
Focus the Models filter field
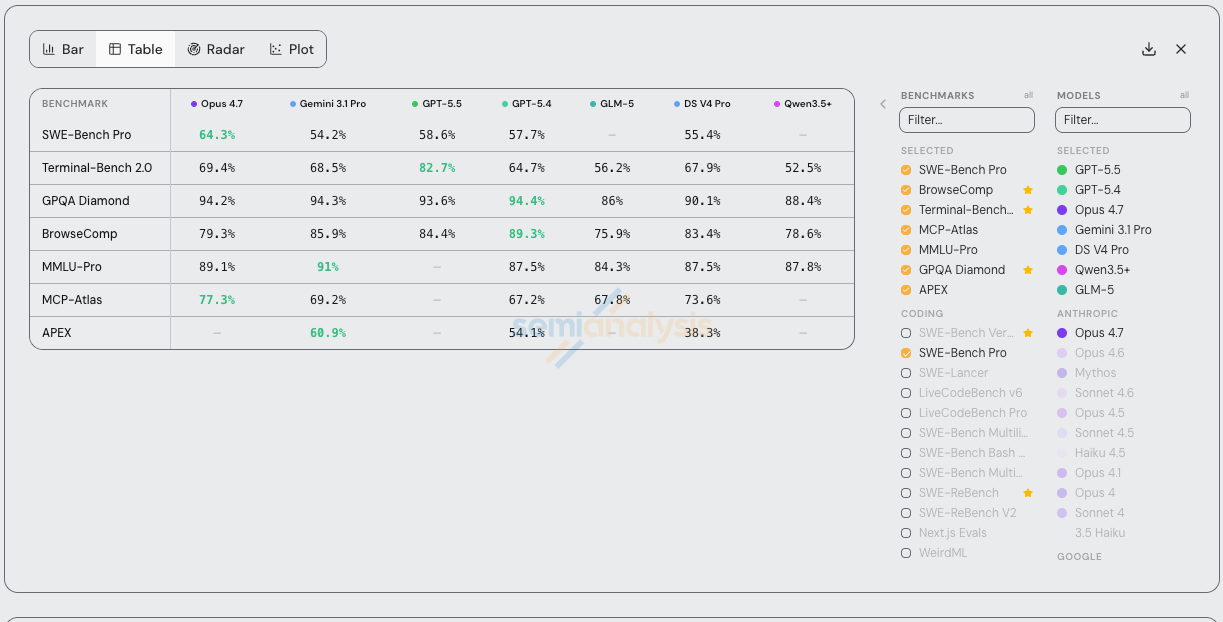pyautogui.click(x=1122, y=120)
